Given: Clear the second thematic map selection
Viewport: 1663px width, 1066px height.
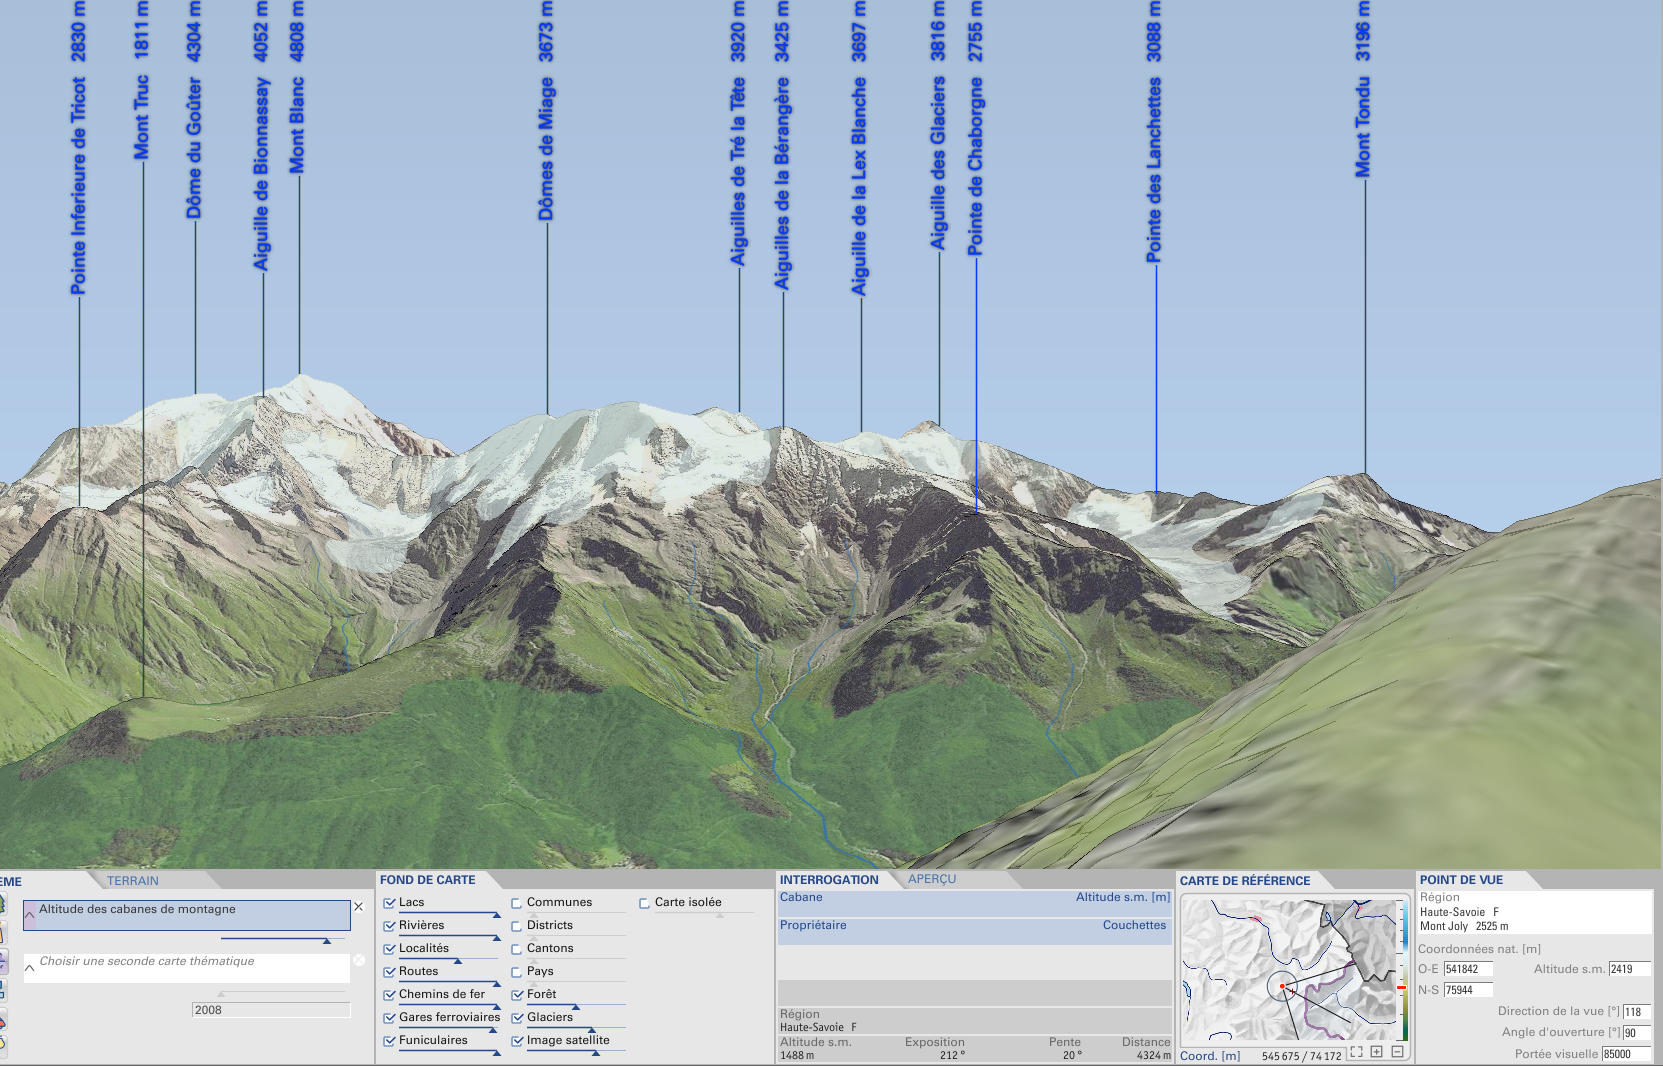Looking at the screenshot, I should (x=359, y=960).
